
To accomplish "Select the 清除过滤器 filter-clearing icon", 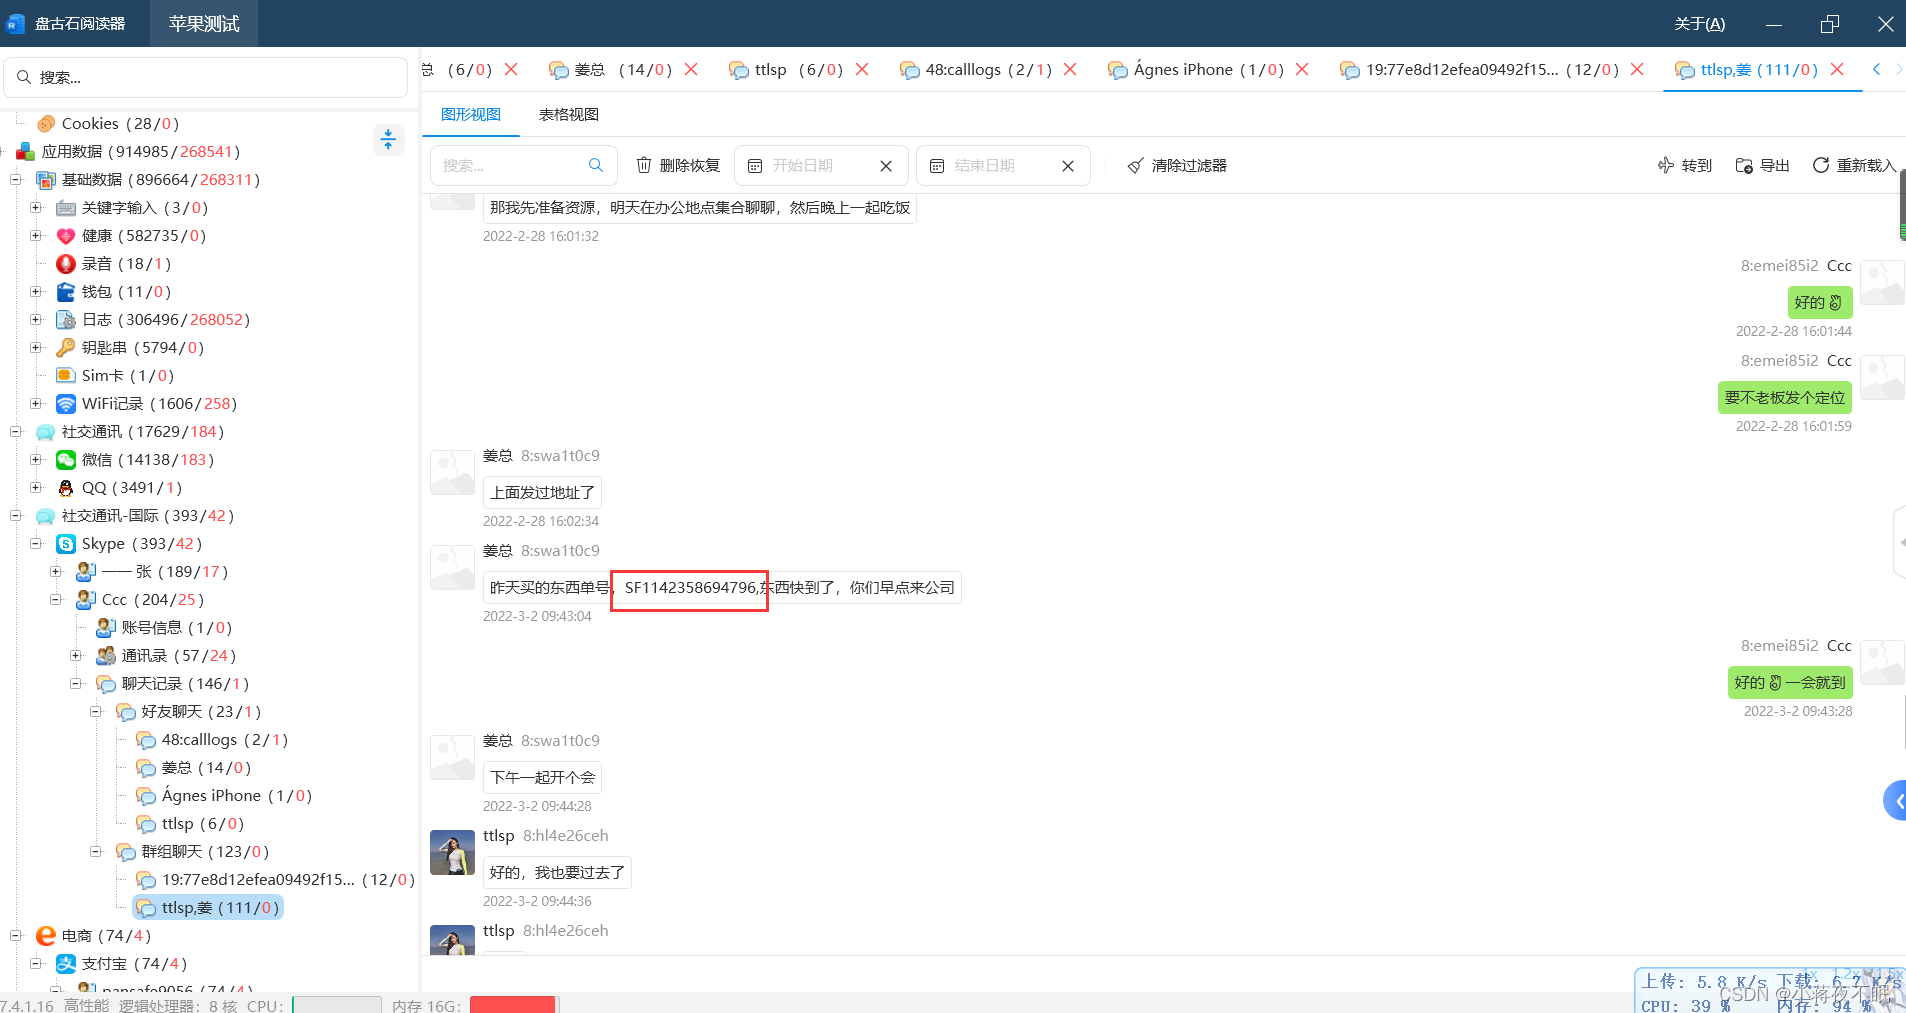I will point(1135,165).
